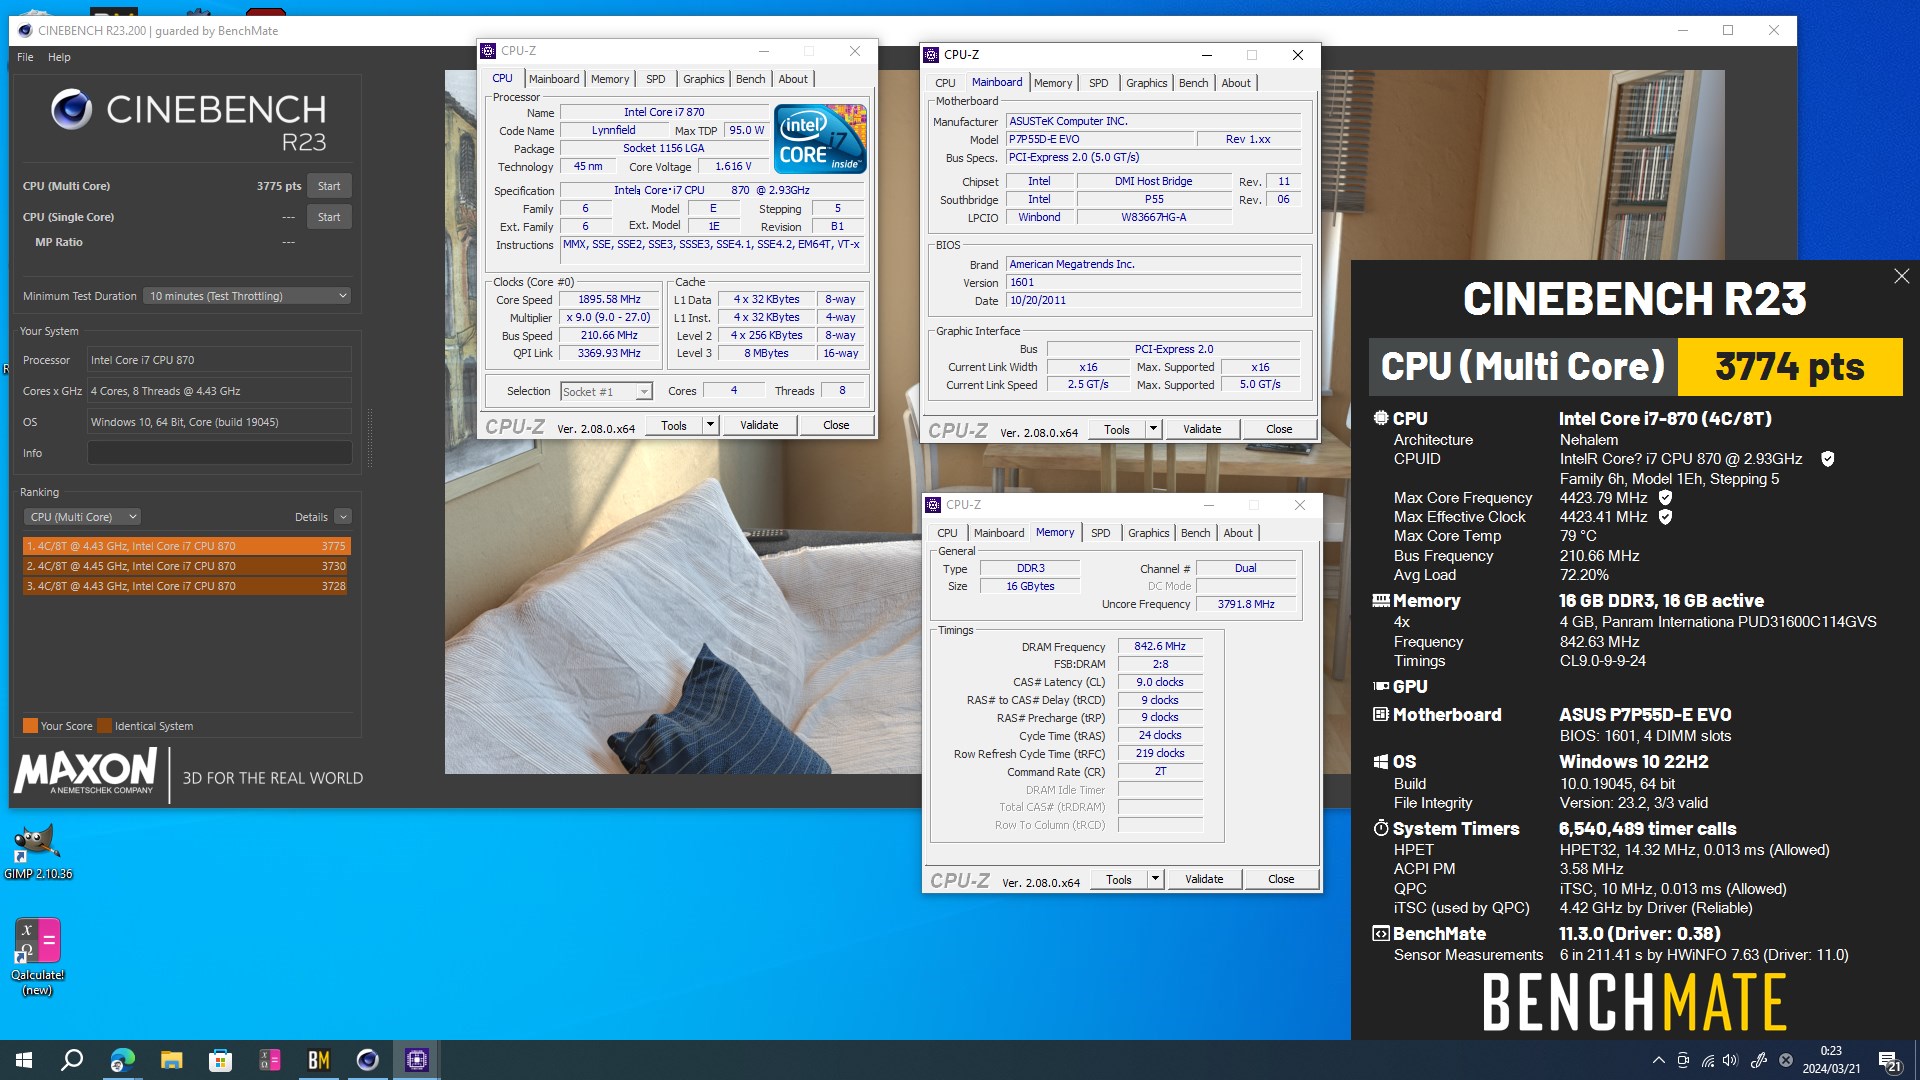Click Validate in the CPU-Z Memory window

click(1204, 879)
